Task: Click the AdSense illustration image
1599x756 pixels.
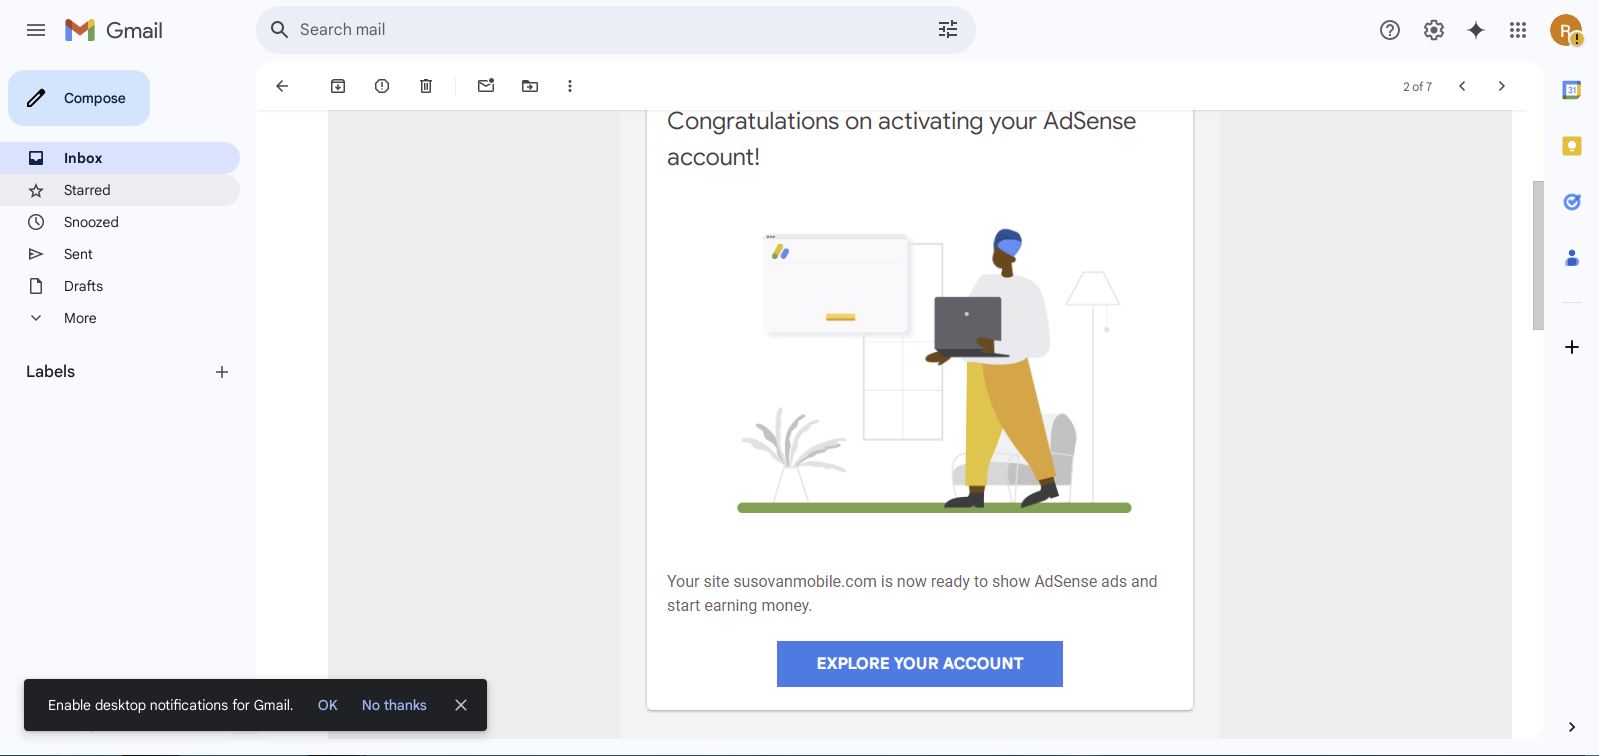Action: click(934, 371)
